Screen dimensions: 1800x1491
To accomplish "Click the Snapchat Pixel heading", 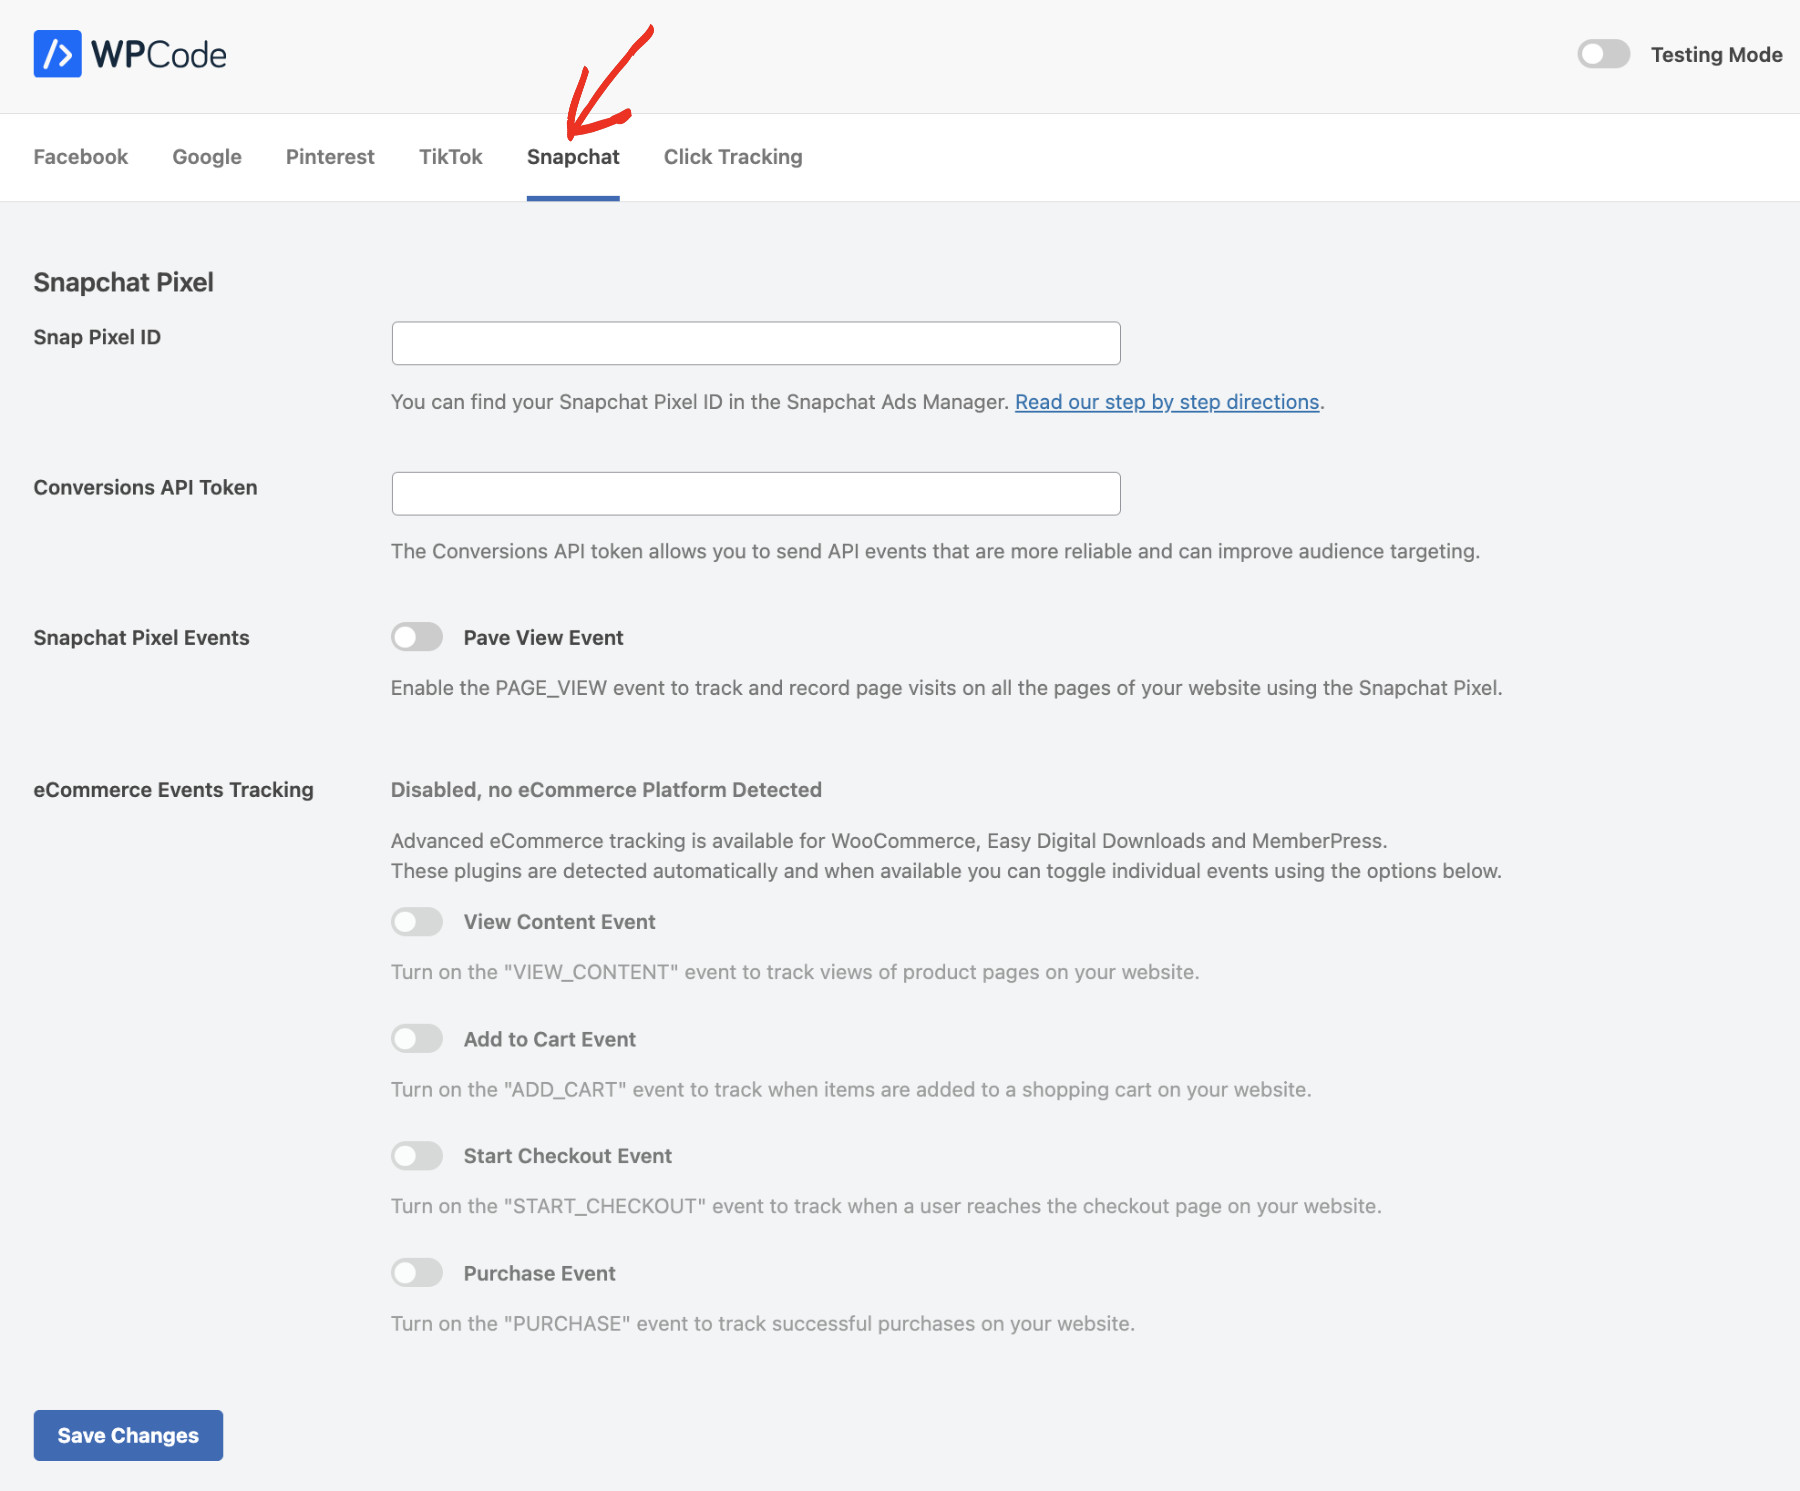I will point(124,282).
